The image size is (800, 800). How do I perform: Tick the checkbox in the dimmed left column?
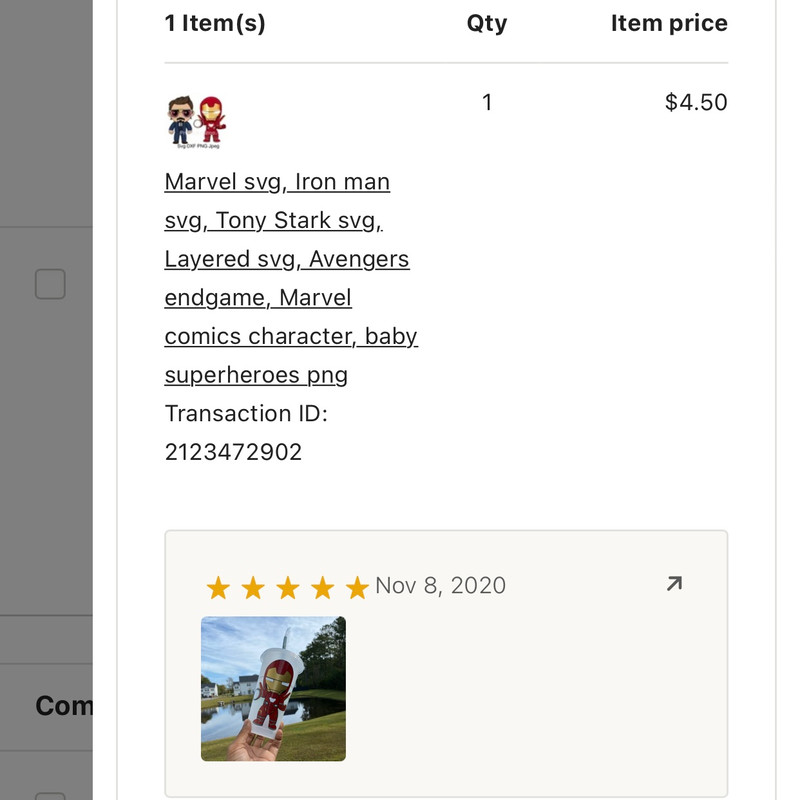pos(50,284)
